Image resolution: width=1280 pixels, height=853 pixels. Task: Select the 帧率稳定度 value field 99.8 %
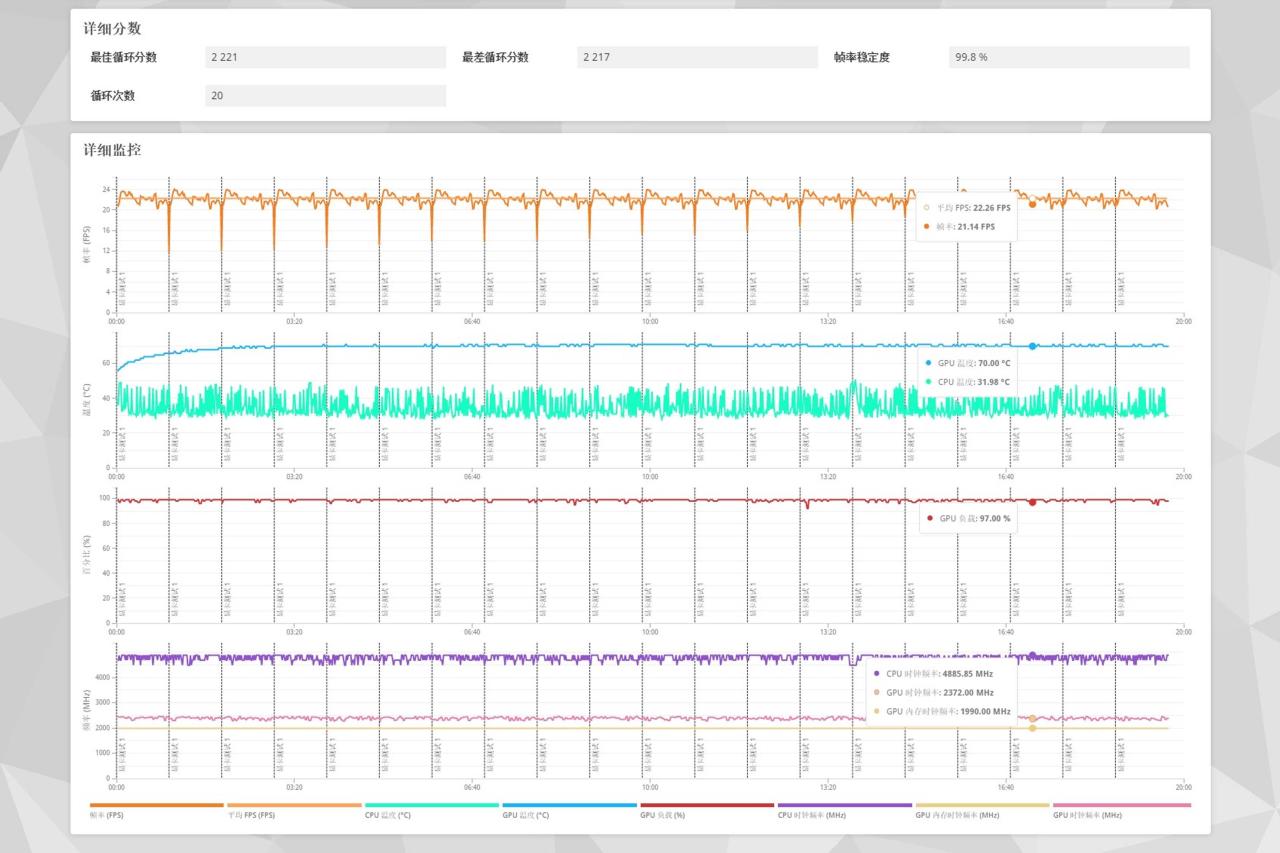1069,57
